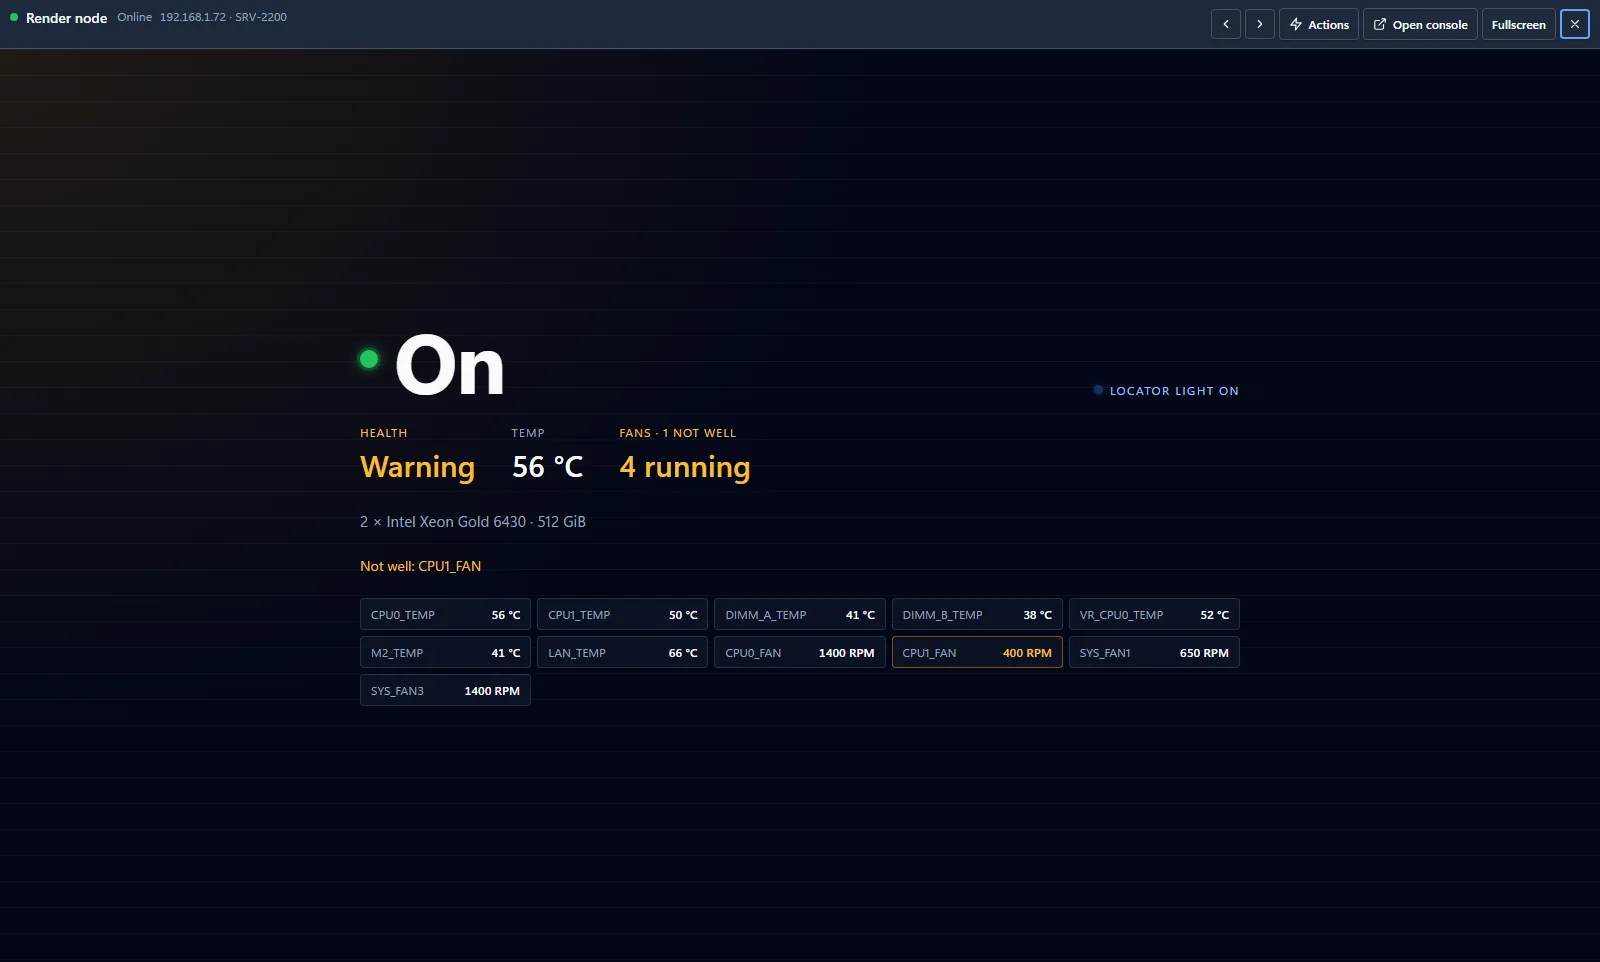Screen dimensions: 1600x962
Task: Click the VR_CPU0_TEMP sensor chip
Action: tap(1154, 615)
